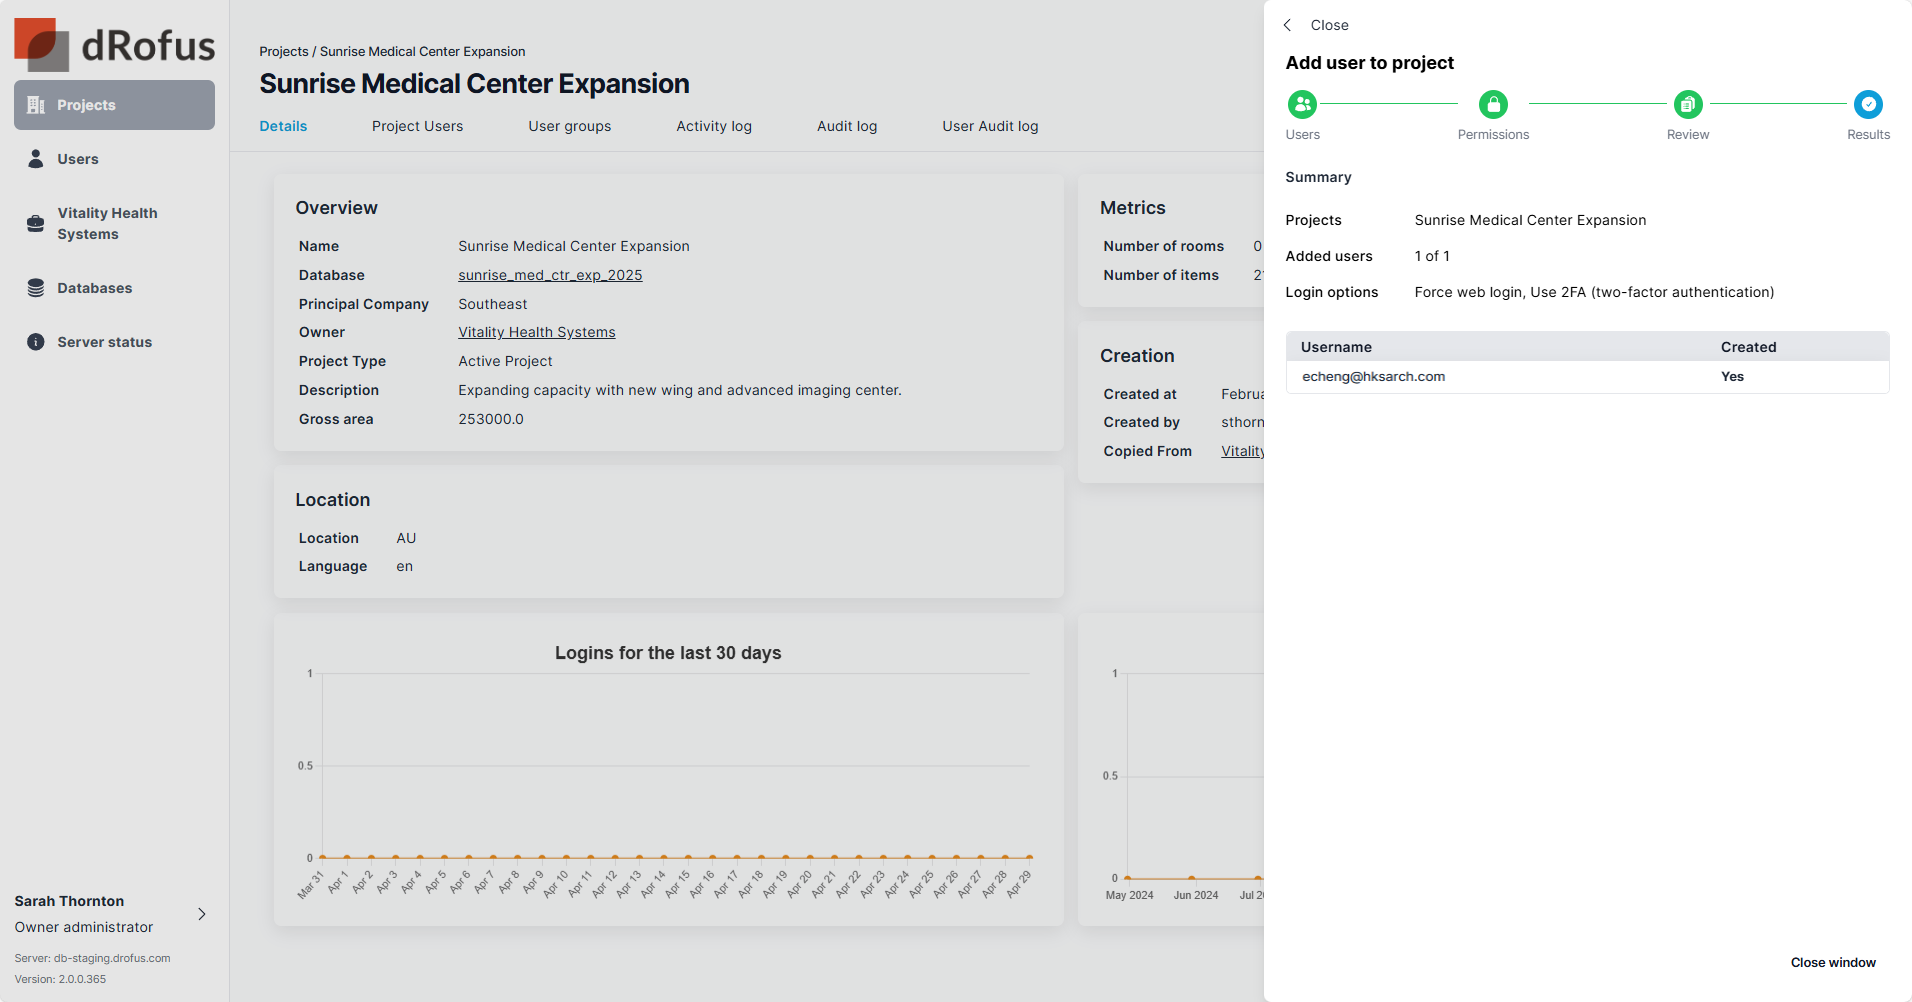Click the Close window button
The width and height of the screenshot is (1912, 1002).
1833,963
